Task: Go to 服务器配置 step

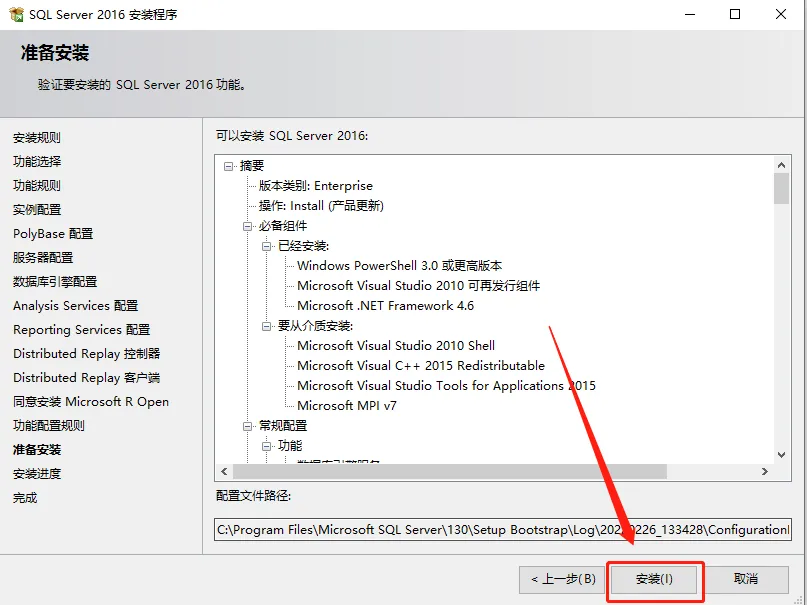Action: pos(43,258)
